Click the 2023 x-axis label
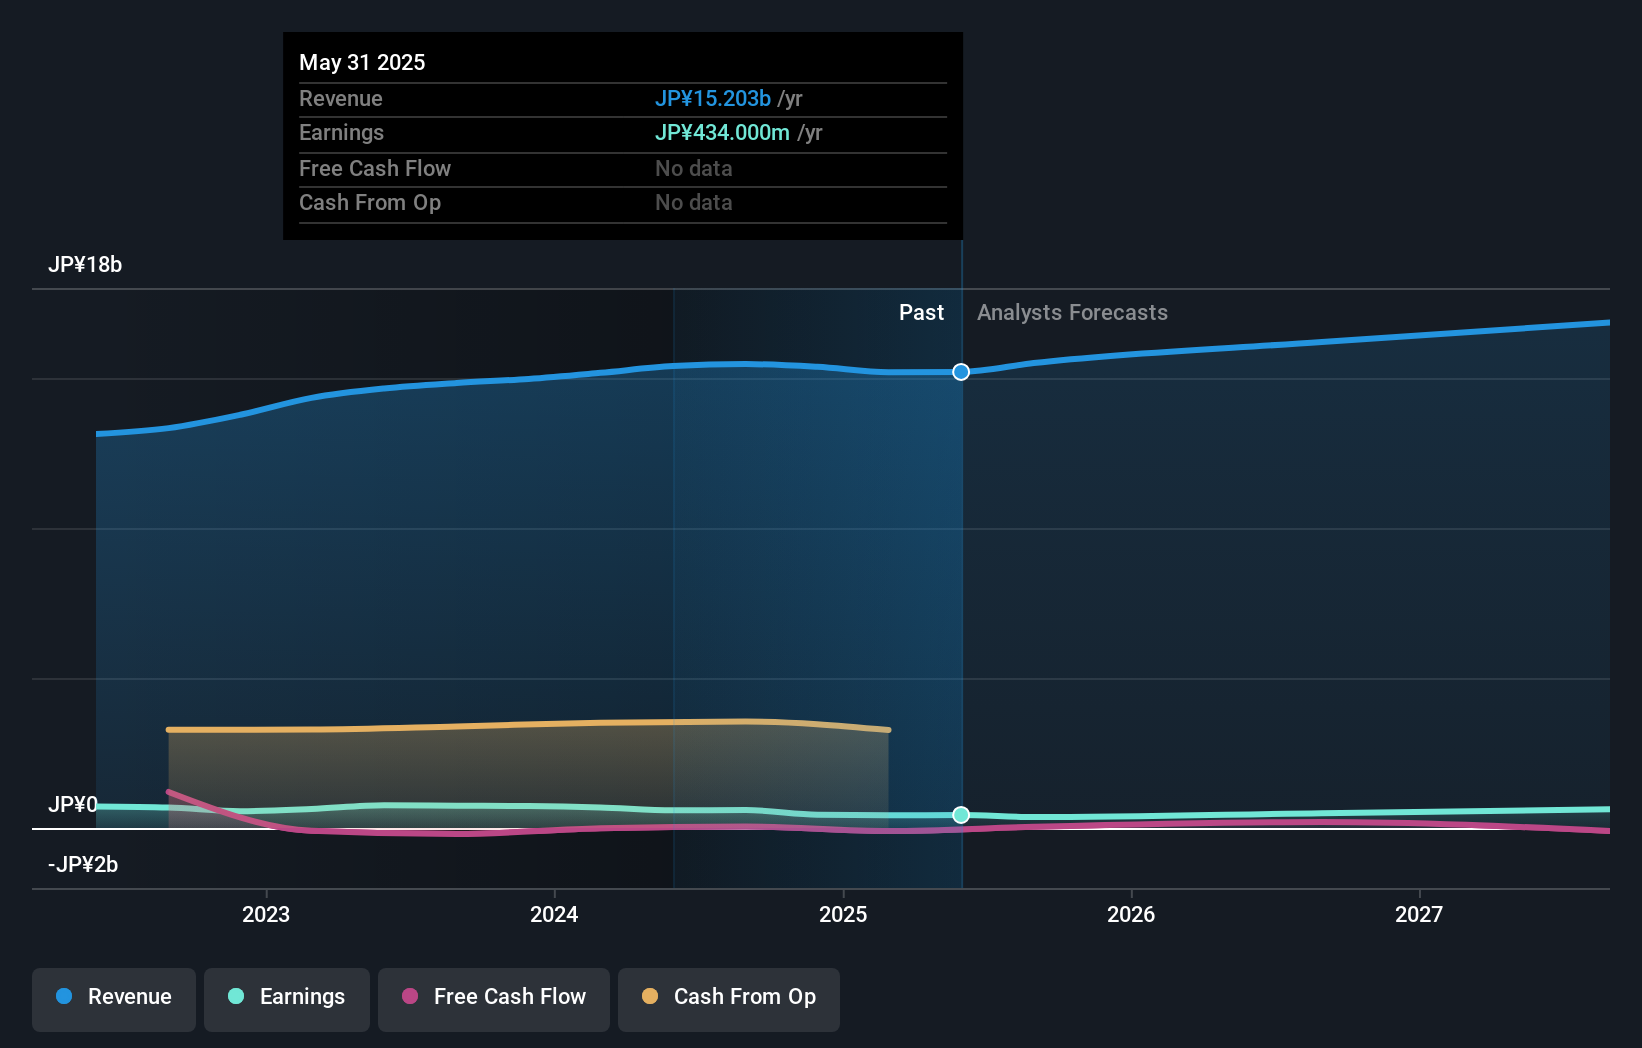This screenshot has width=1642, height=1048. tap(266, 914)
